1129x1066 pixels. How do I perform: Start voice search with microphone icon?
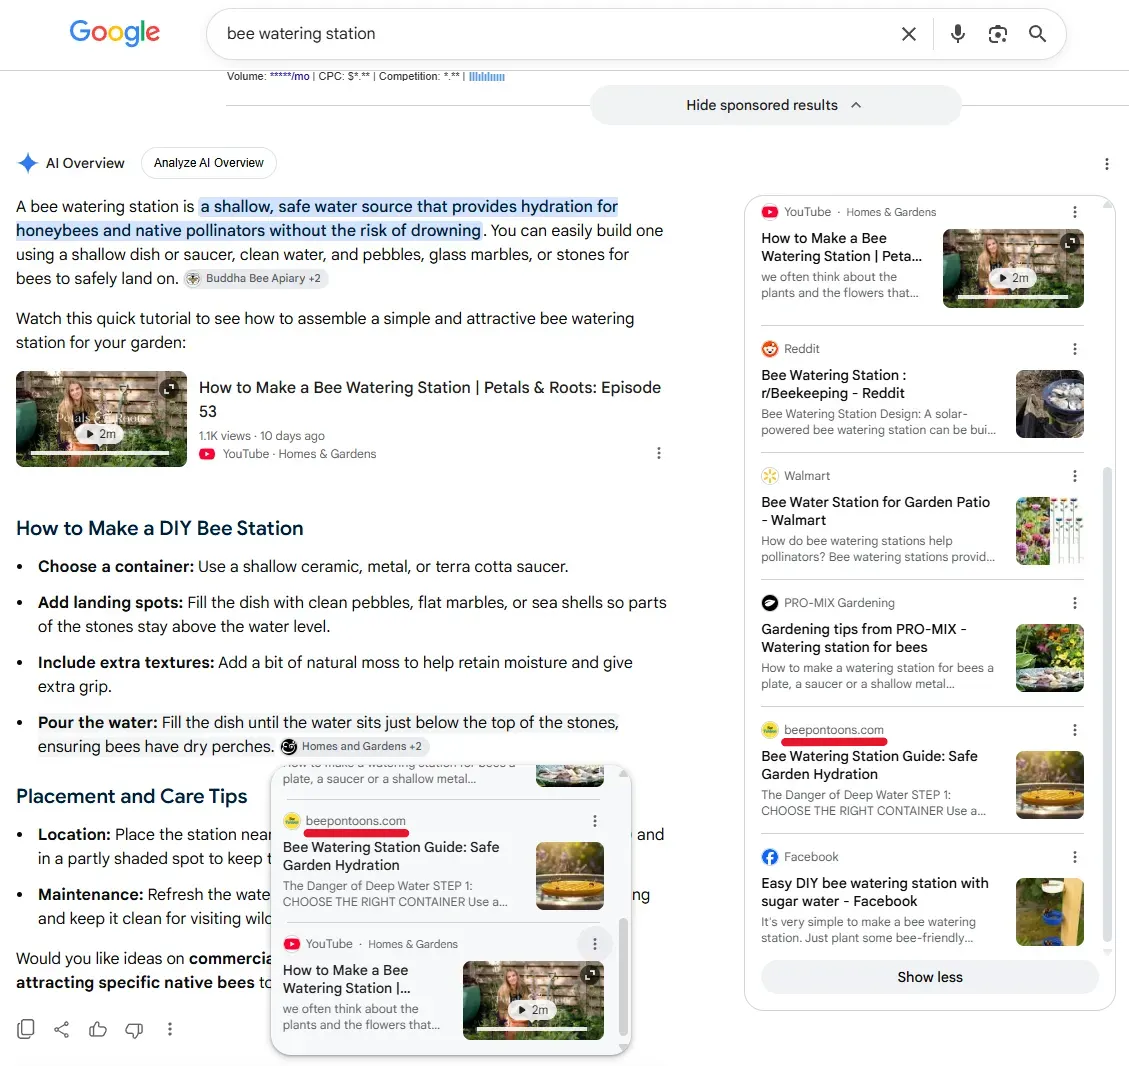point(958,34)
